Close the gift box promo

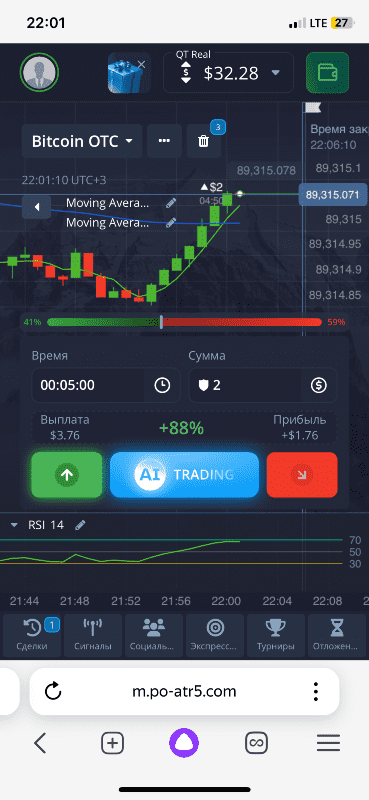point(141,64)
